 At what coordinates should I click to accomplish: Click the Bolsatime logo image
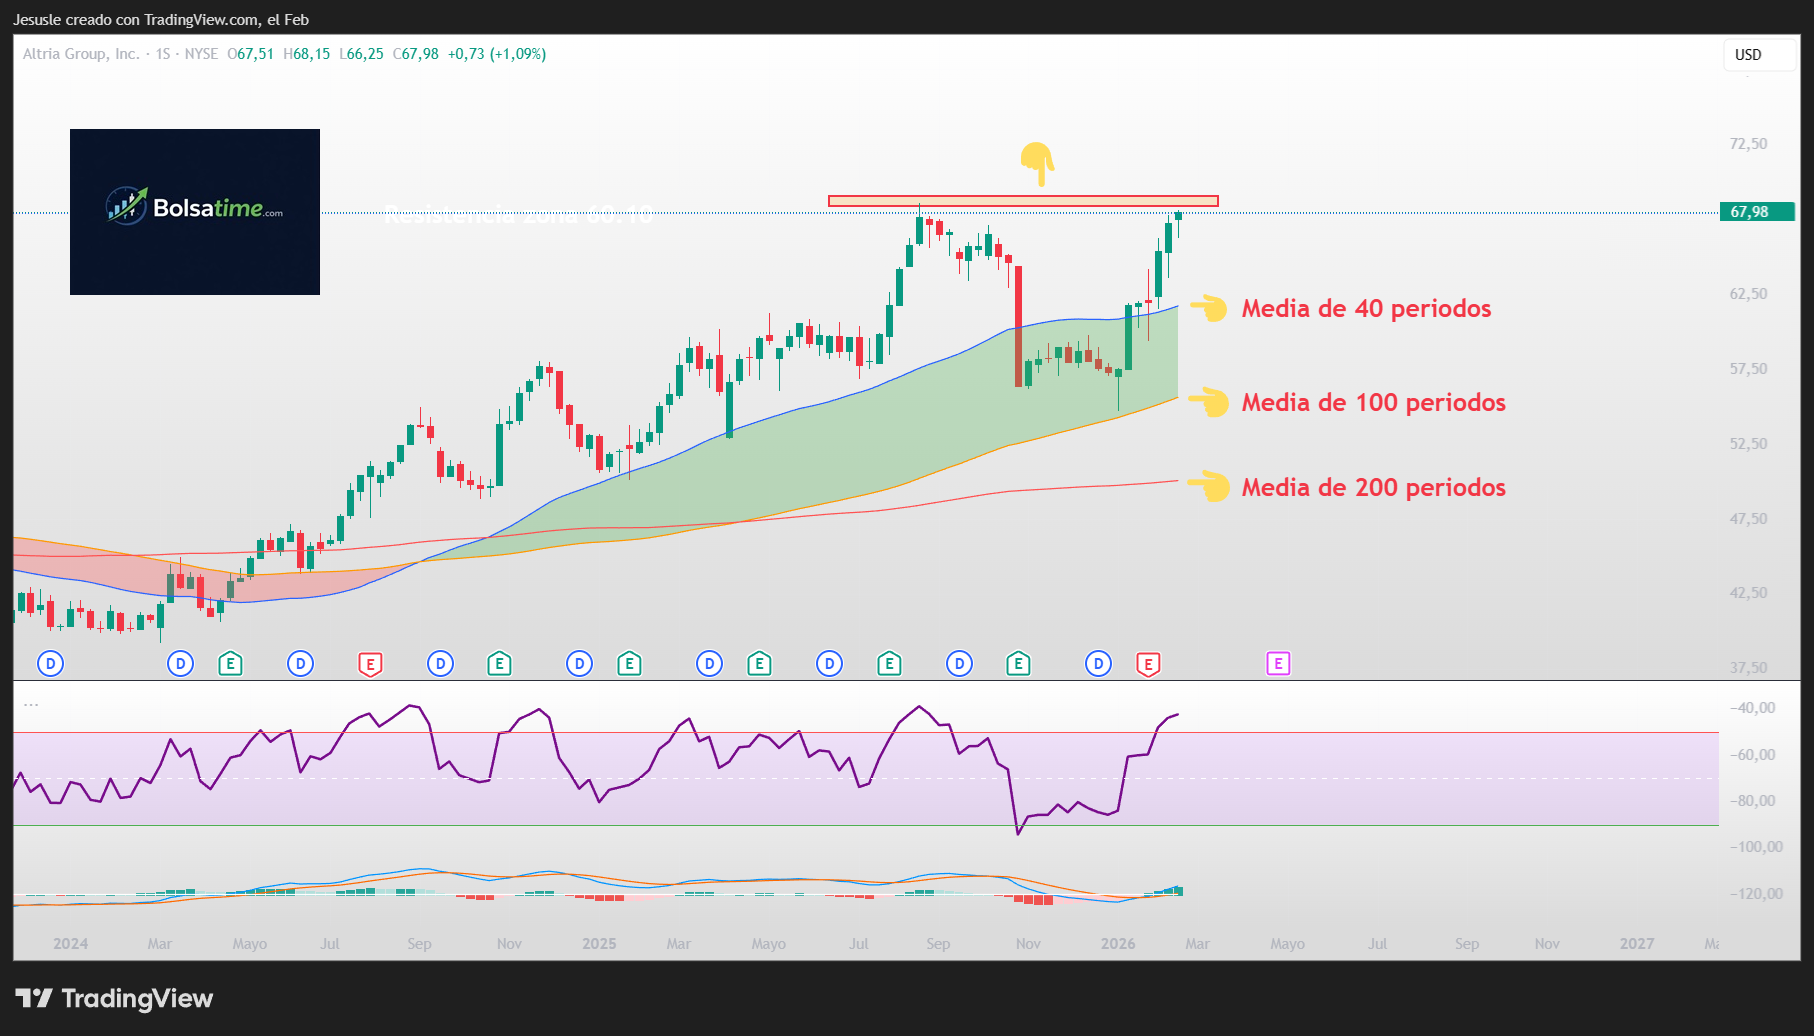tap(194, 211)
